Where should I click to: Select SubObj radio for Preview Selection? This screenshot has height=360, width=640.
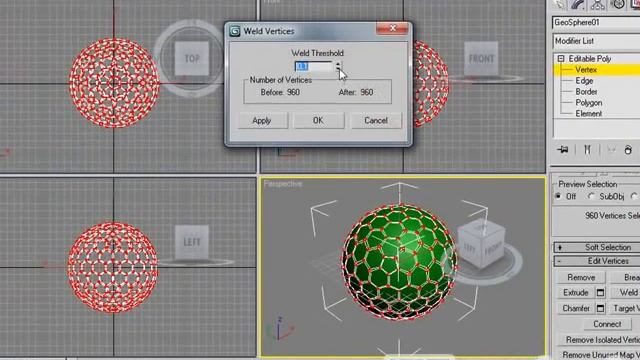(591, 196)
